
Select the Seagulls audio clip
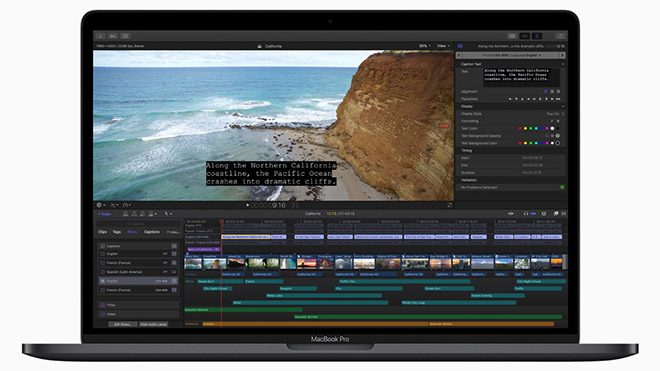coord(298,288)
